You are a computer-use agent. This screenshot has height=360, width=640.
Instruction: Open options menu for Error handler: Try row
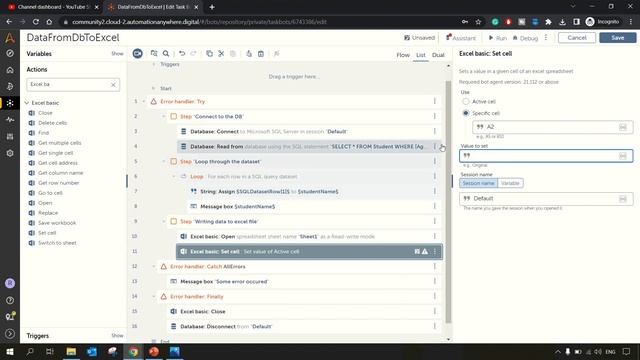coord(435,101)
